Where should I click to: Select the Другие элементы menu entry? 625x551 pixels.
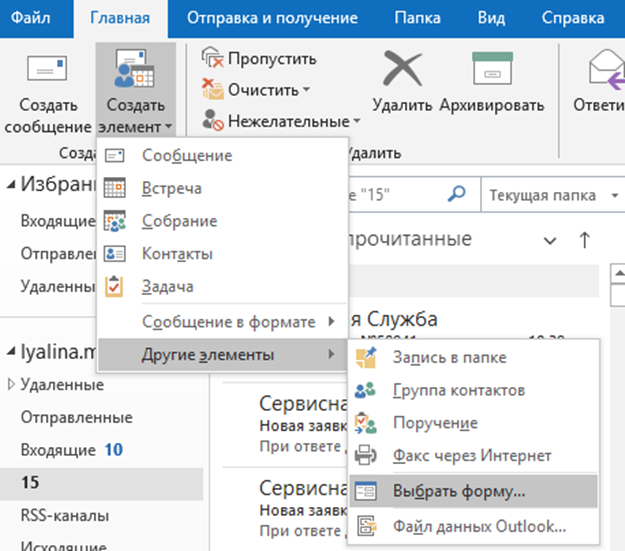pyautogui.click(x=223, y=354)
